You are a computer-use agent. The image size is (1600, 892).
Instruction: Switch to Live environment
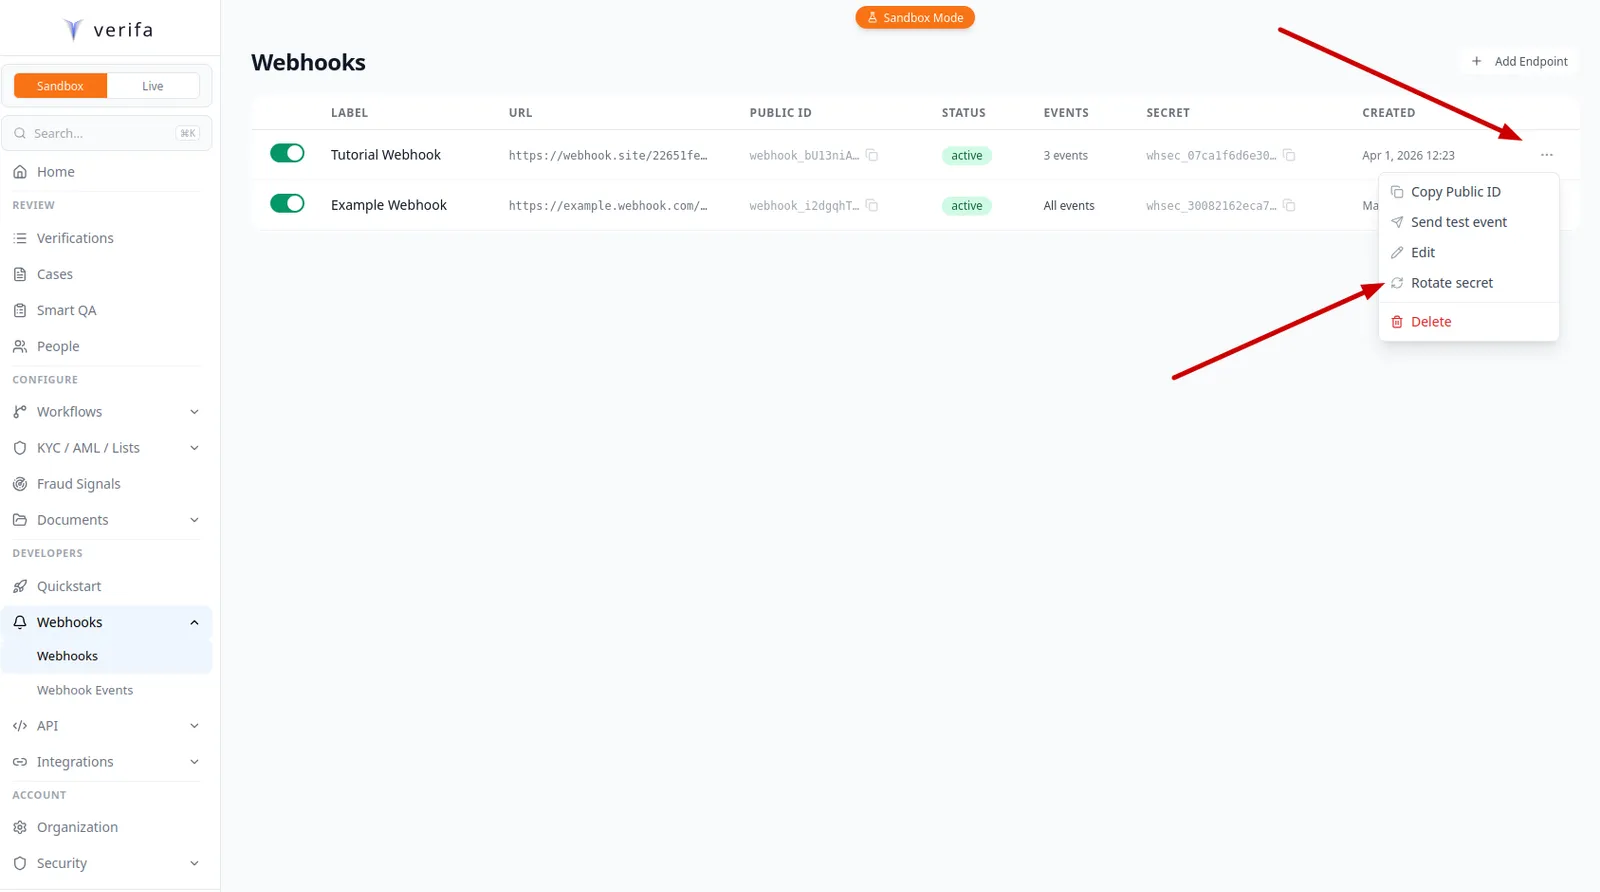click(153, 86)
